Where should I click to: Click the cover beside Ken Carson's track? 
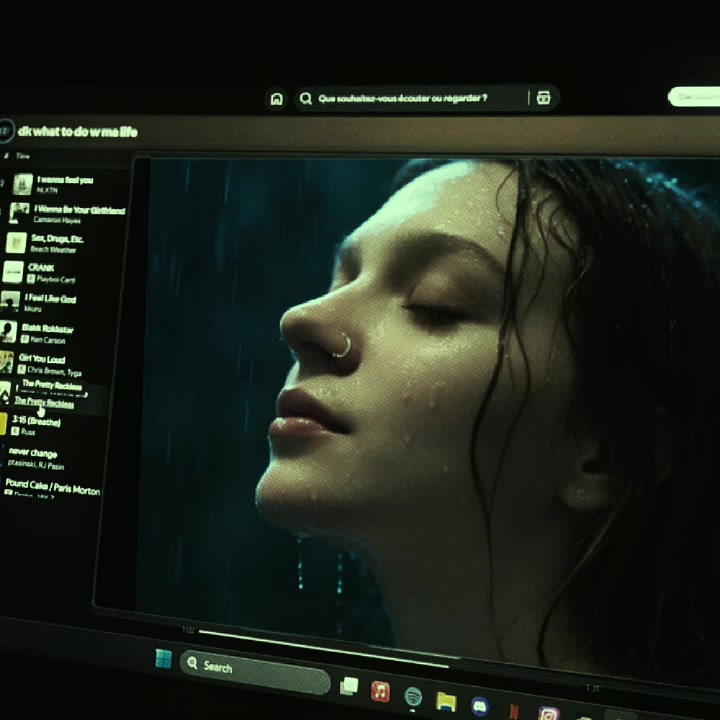[x=8, y=332]
